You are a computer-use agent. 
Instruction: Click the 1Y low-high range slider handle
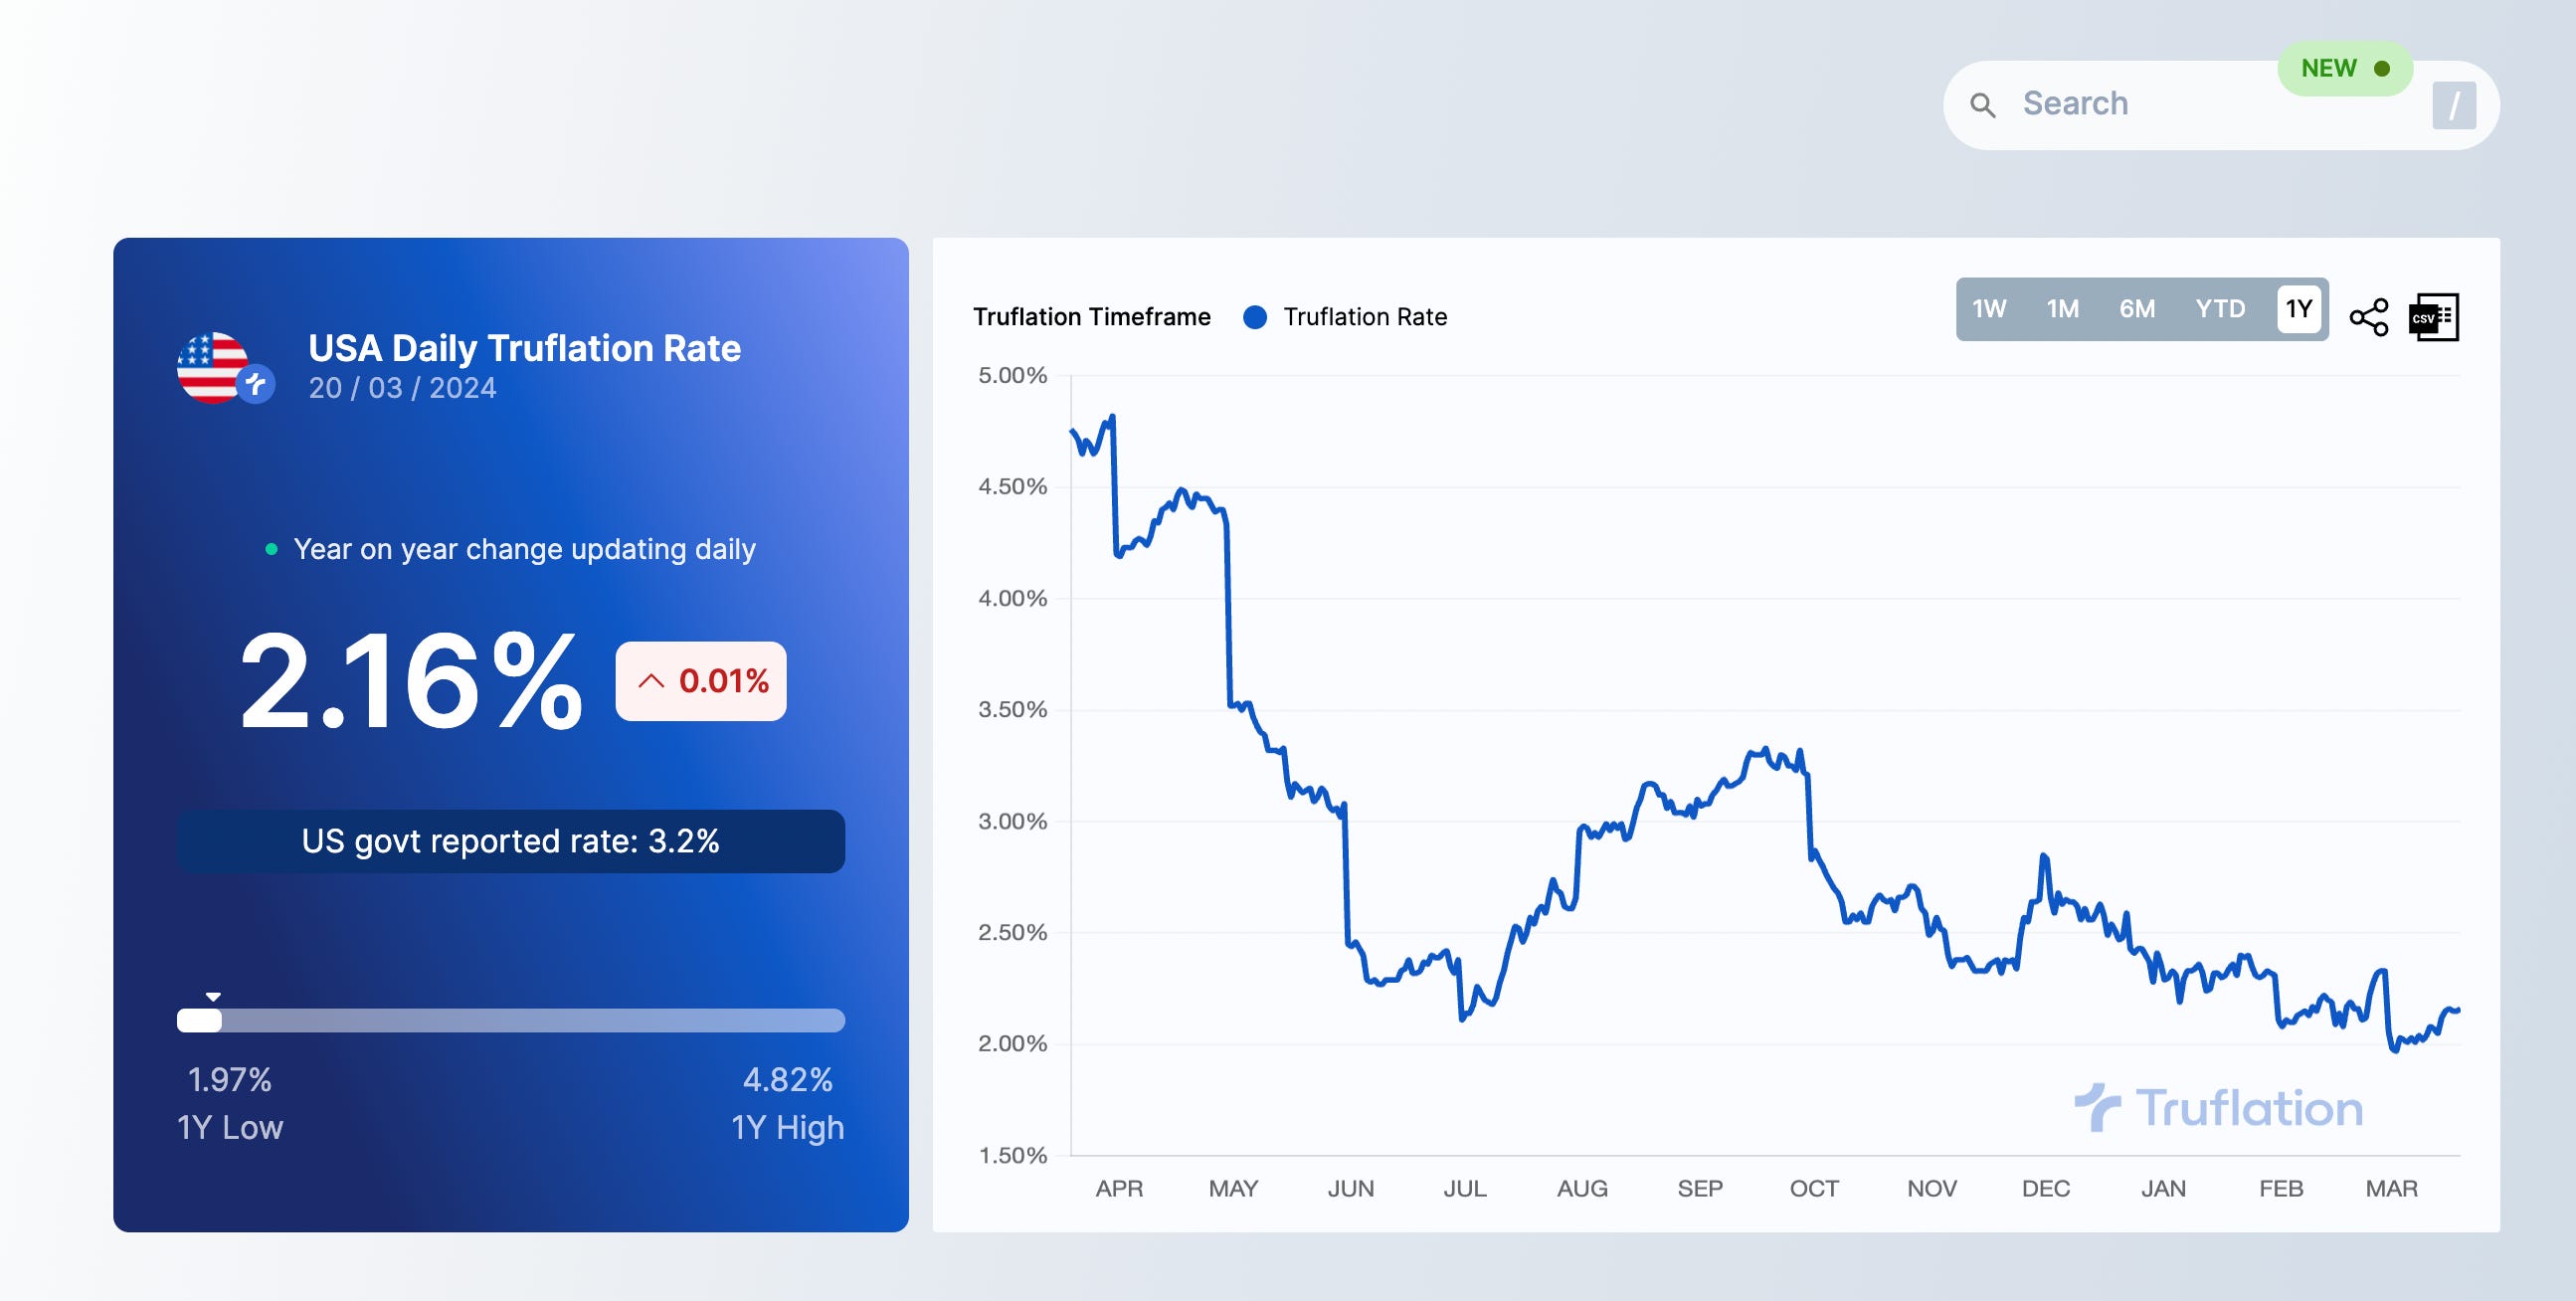(x=199, y=1020)
